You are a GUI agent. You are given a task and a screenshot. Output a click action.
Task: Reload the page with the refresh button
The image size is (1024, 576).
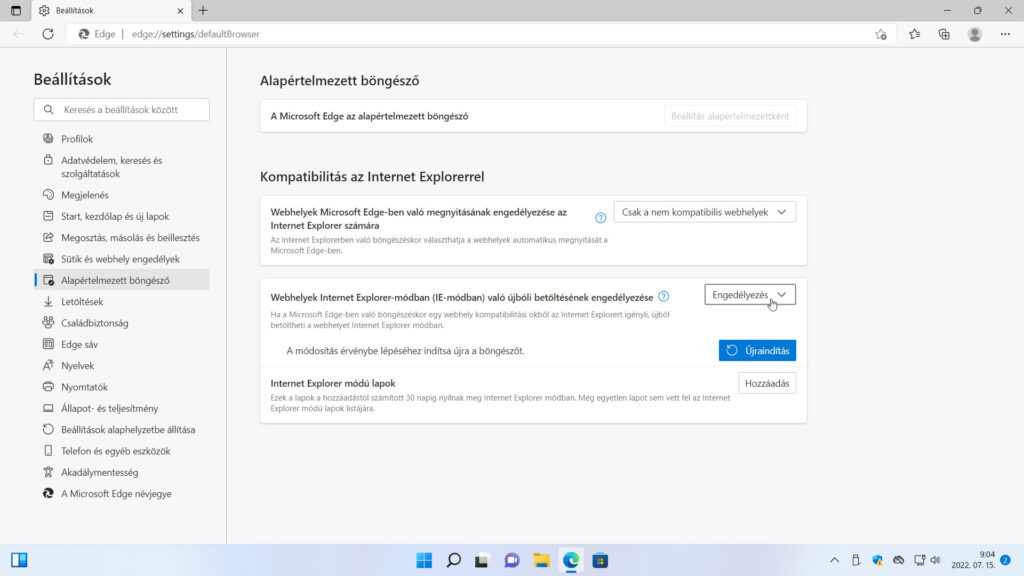pyautogui.click(x=48, y=34)
